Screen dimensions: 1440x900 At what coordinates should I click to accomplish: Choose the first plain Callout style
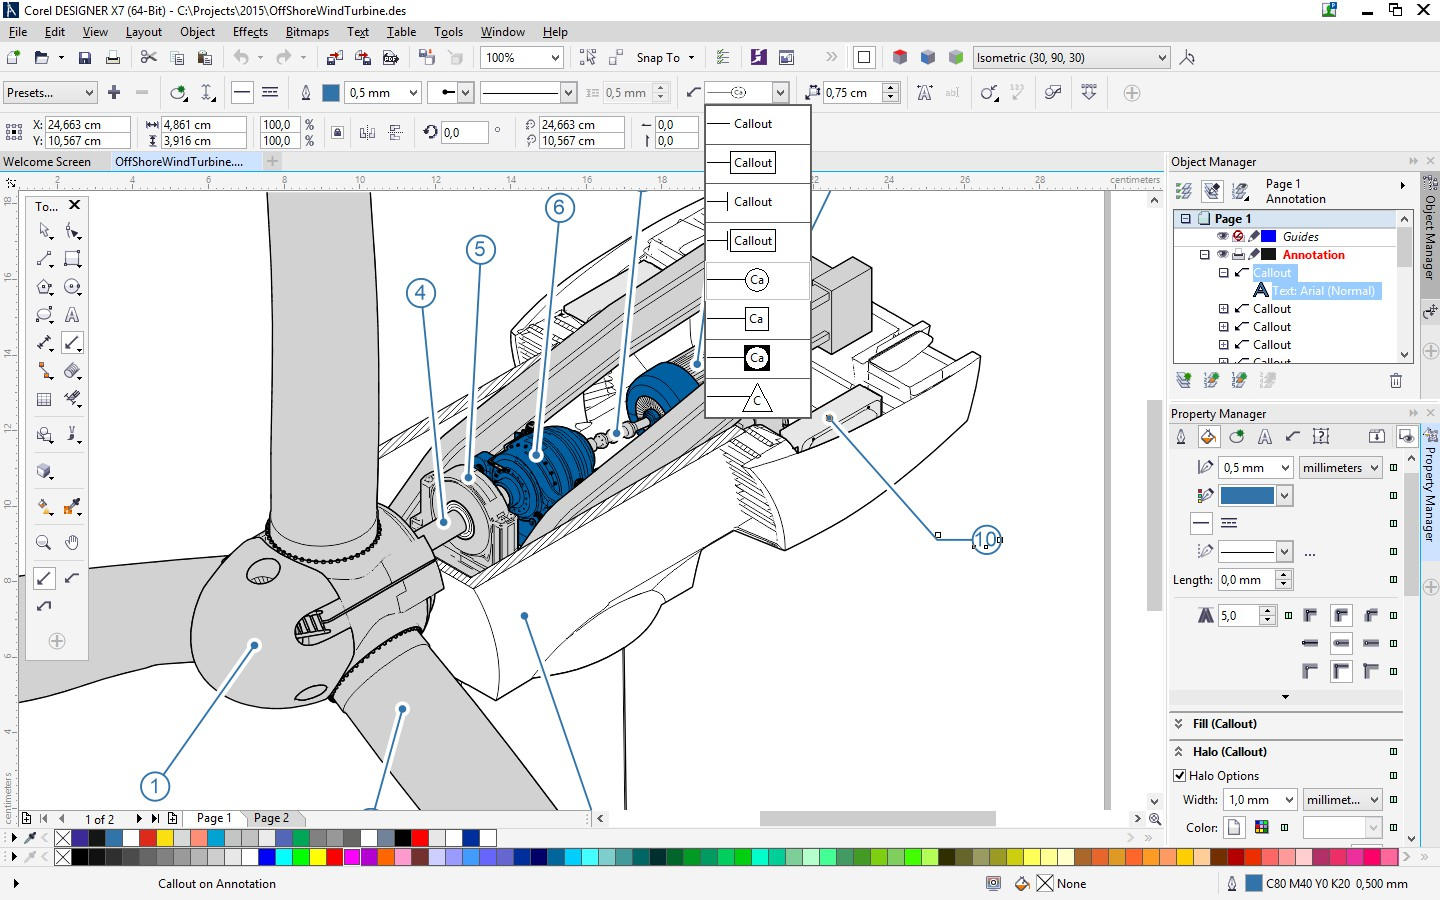(x=757, y=124)
